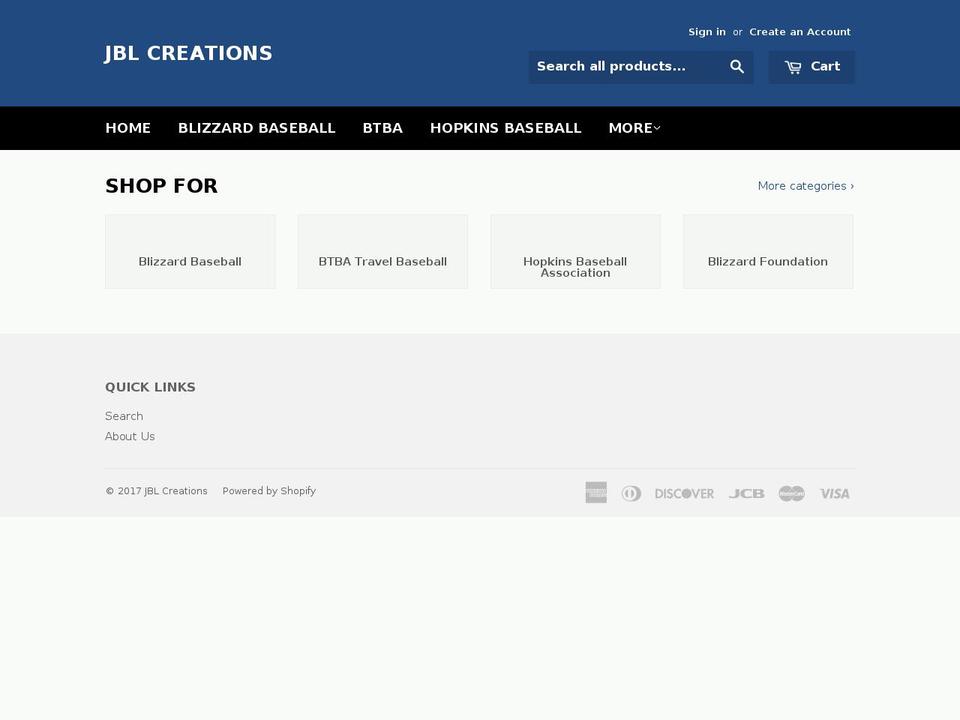Click the search magnifier icon

tap(737, 66)
